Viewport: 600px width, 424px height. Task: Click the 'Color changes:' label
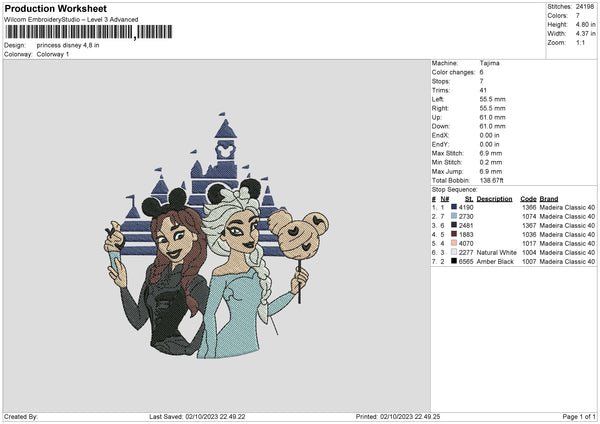click(x=453, y=72)
